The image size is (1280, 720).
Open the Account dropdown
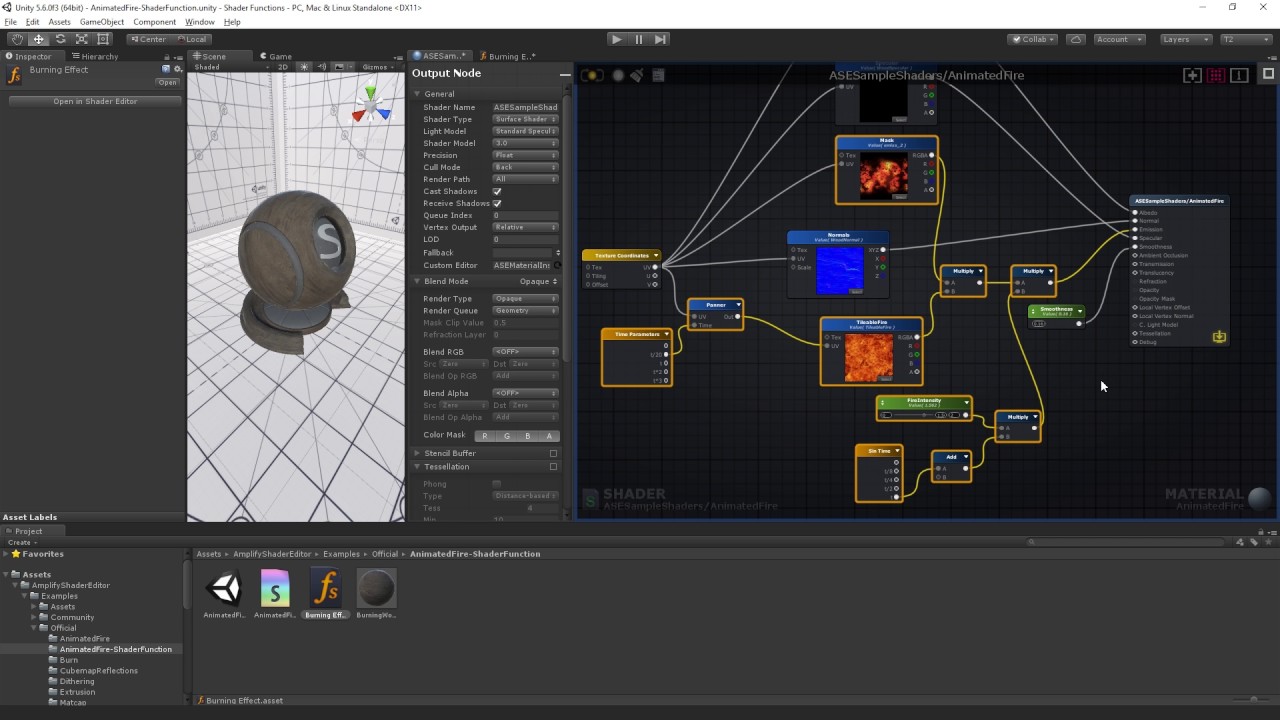pos(1118,39)
